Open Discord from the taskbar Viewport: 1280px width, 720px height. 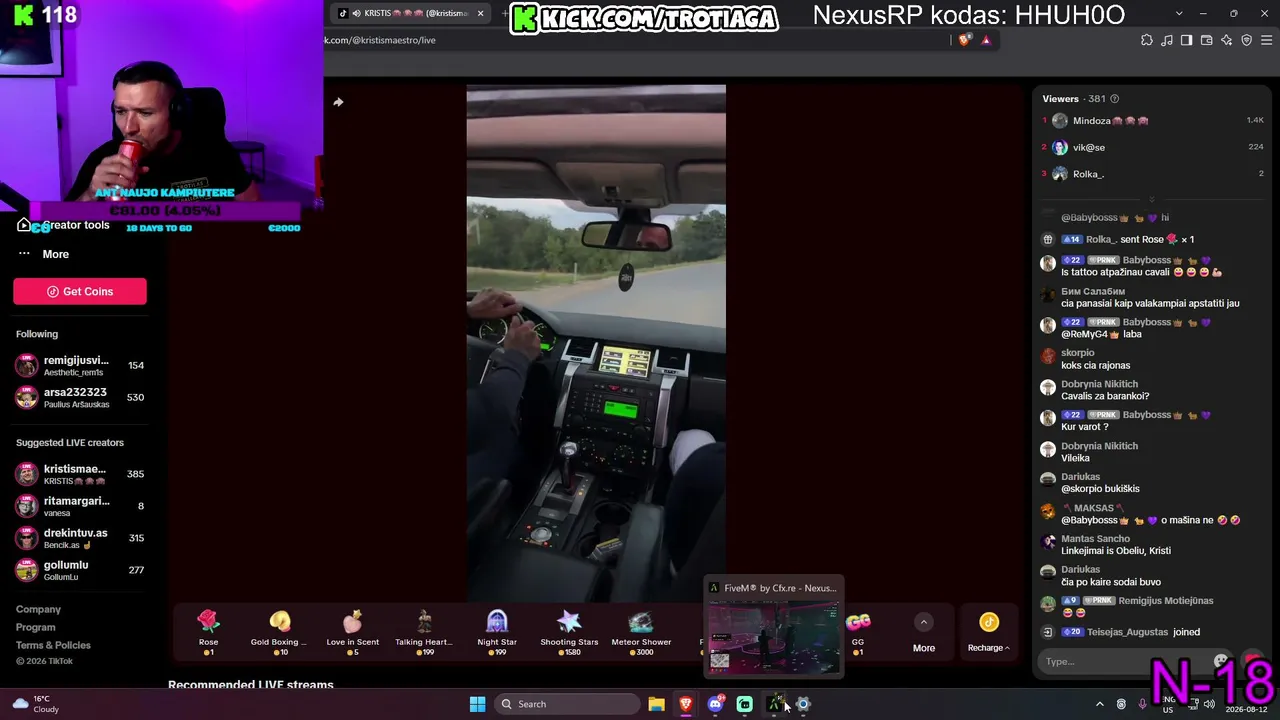pyautogui.click(x=715, y=704)
